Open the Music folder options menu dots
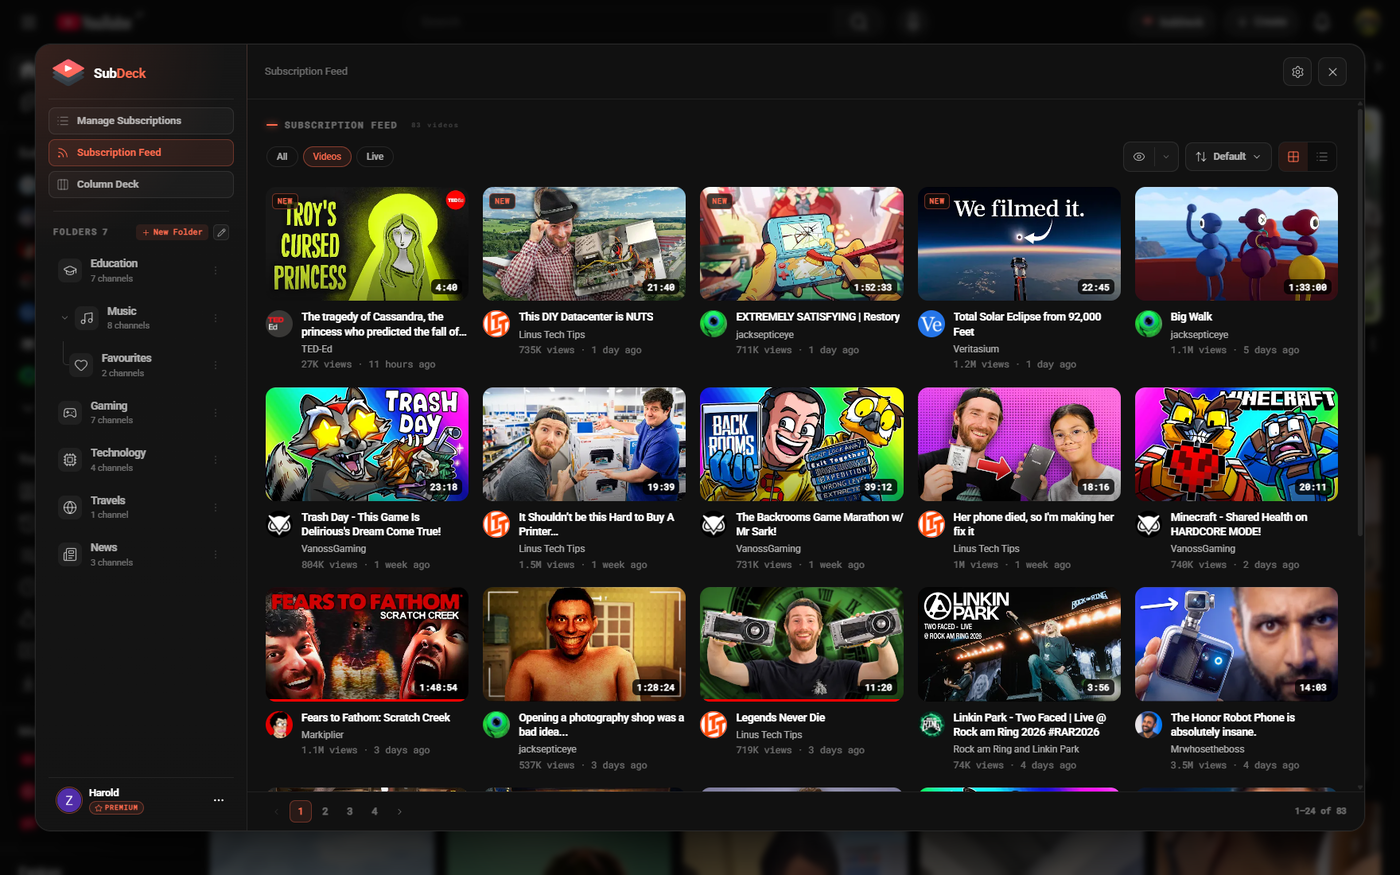Viewport: 1400px width, 875px height. click(215, 319)
